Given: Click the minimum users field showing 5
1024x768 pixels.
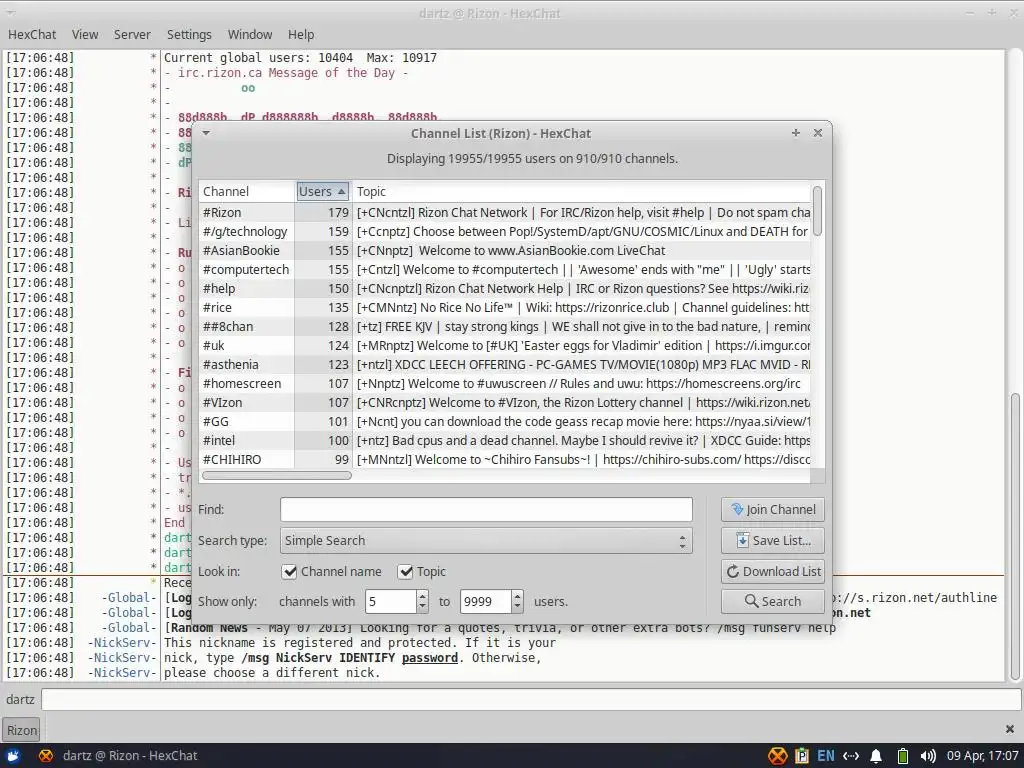Looking at the screenshot, I should (390, 601).
